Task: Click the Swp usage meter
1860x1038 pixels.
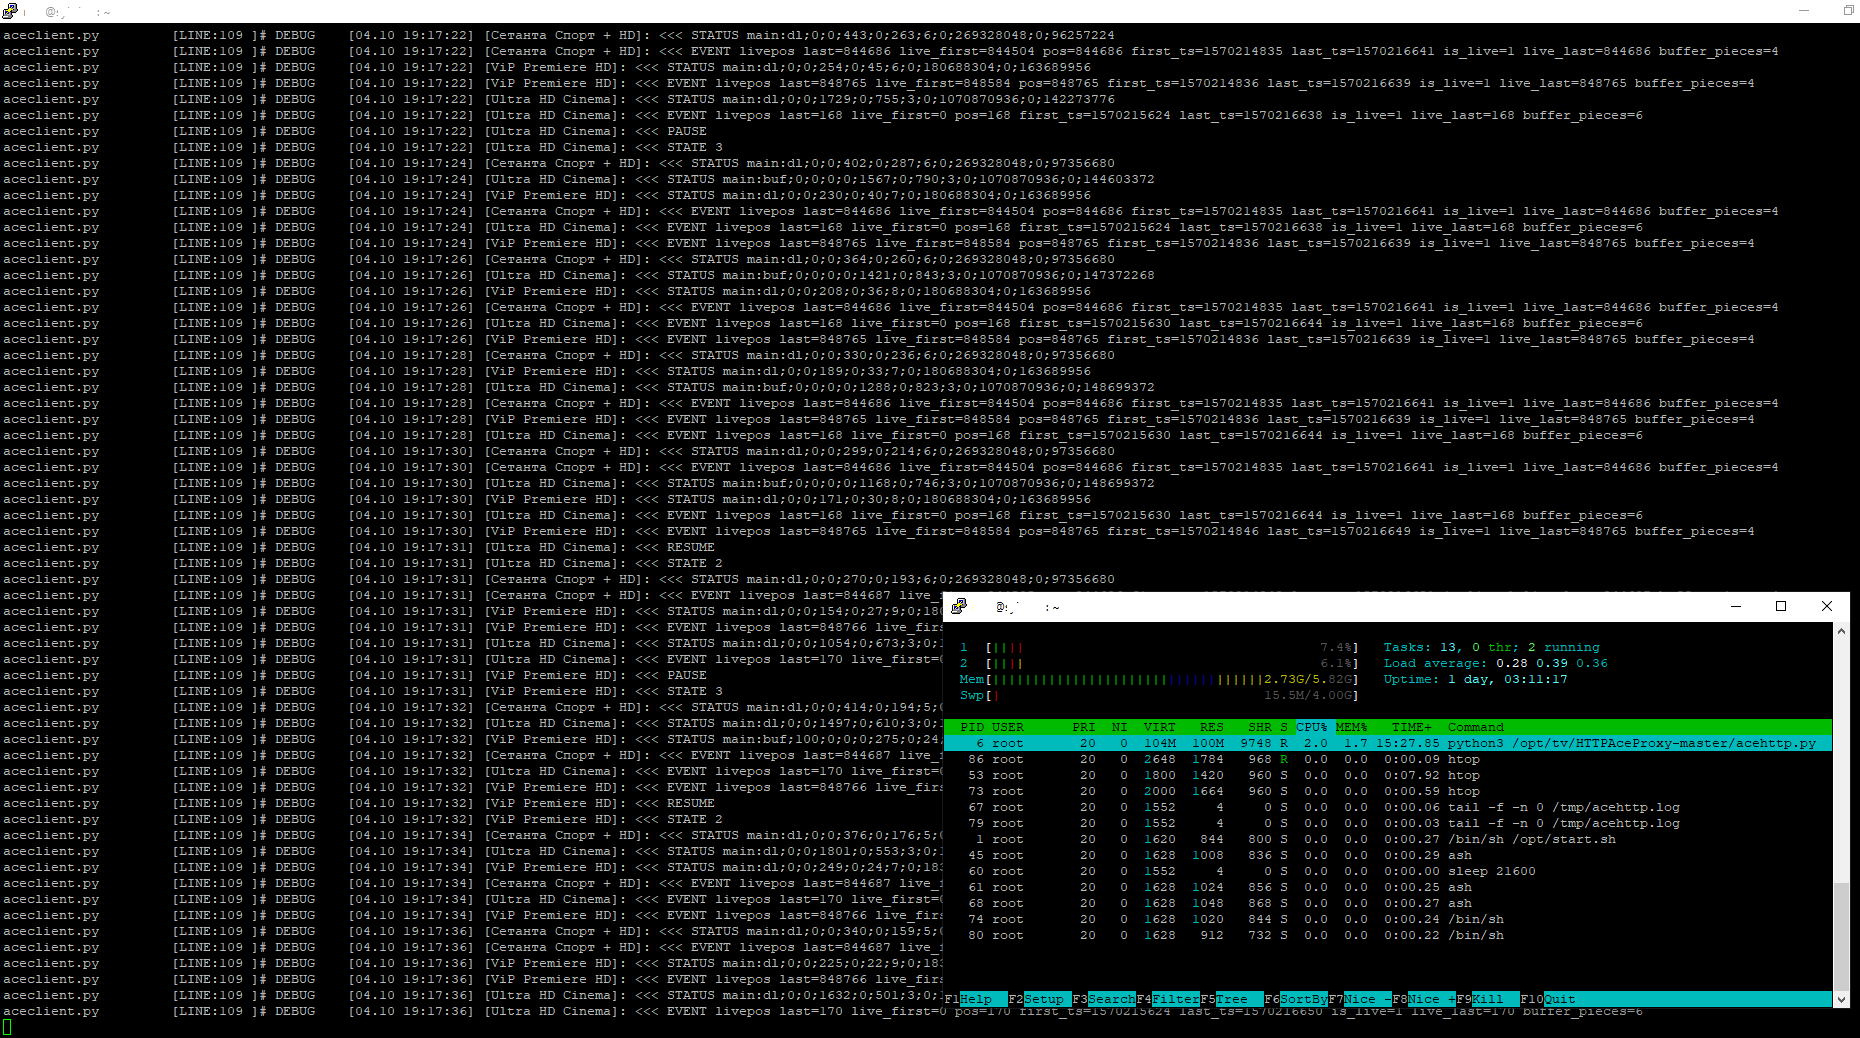Action: (x=1159, y=695)
